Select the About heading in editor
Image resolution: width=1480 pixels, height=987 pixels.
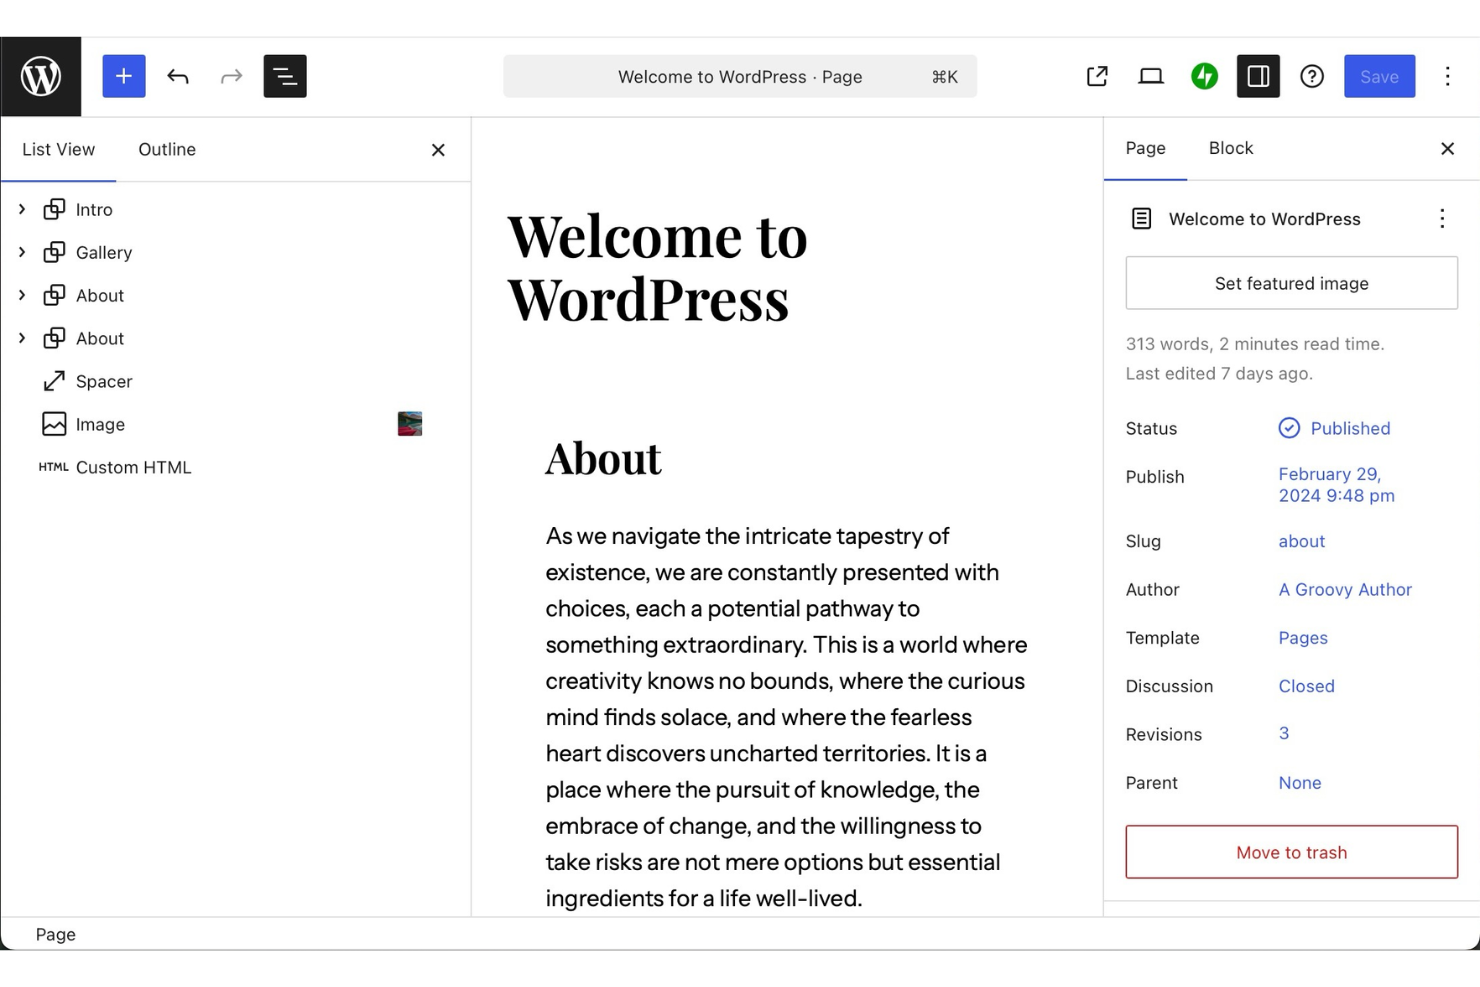(603, 459)
